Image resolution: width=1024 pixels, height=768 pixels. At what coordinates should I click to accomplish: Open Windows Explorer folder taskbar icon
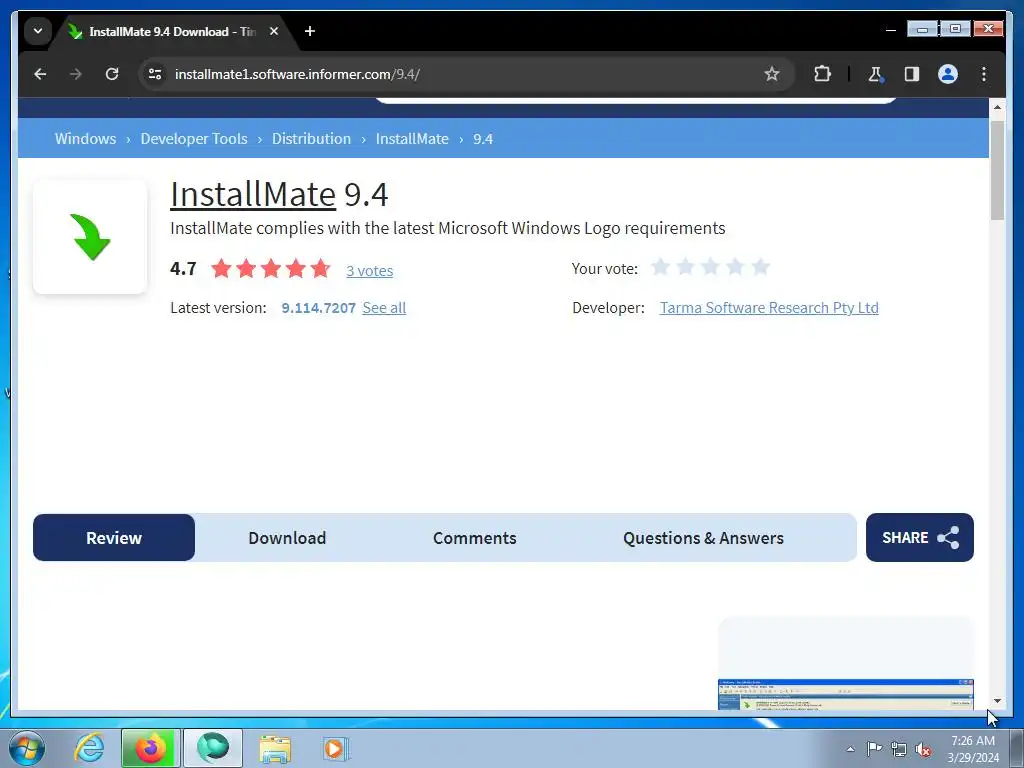pyautogui.click(x=275, y=748)
